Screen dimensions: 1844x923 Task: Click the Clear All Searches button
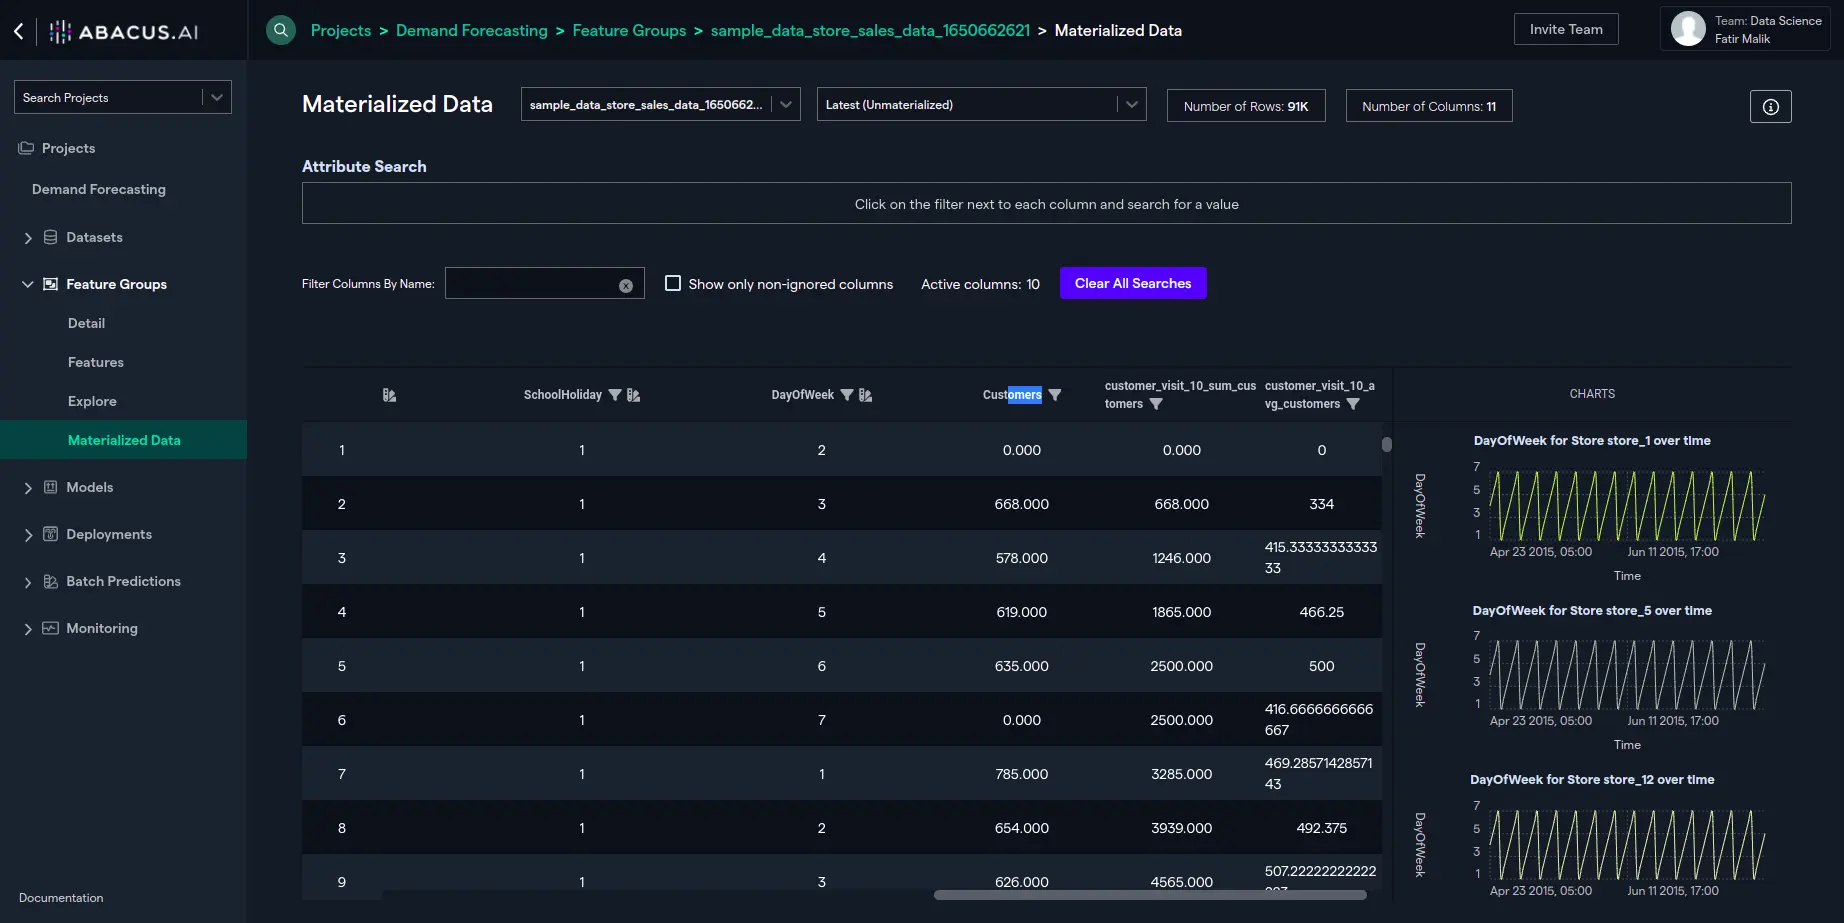(x=1132, y=283)
